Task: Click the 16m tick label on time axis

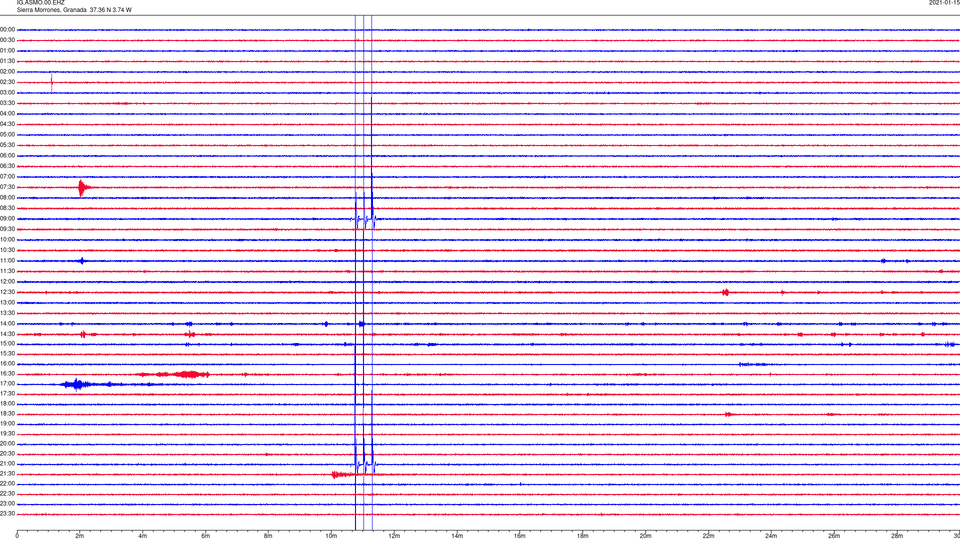Action: pos(520,536)
